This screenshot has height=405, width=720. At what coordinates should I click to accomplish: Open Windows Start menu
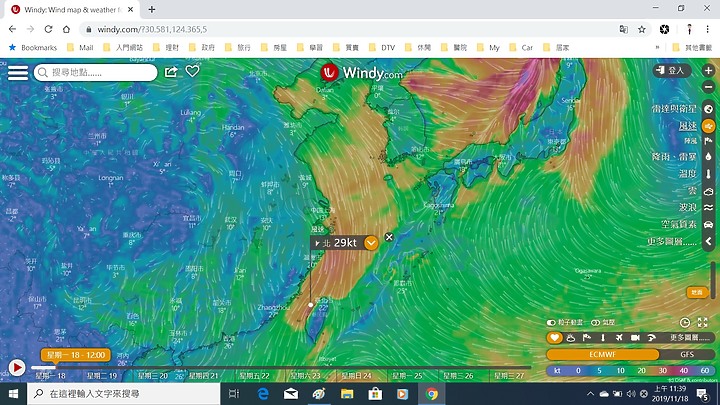coord(13,394)
